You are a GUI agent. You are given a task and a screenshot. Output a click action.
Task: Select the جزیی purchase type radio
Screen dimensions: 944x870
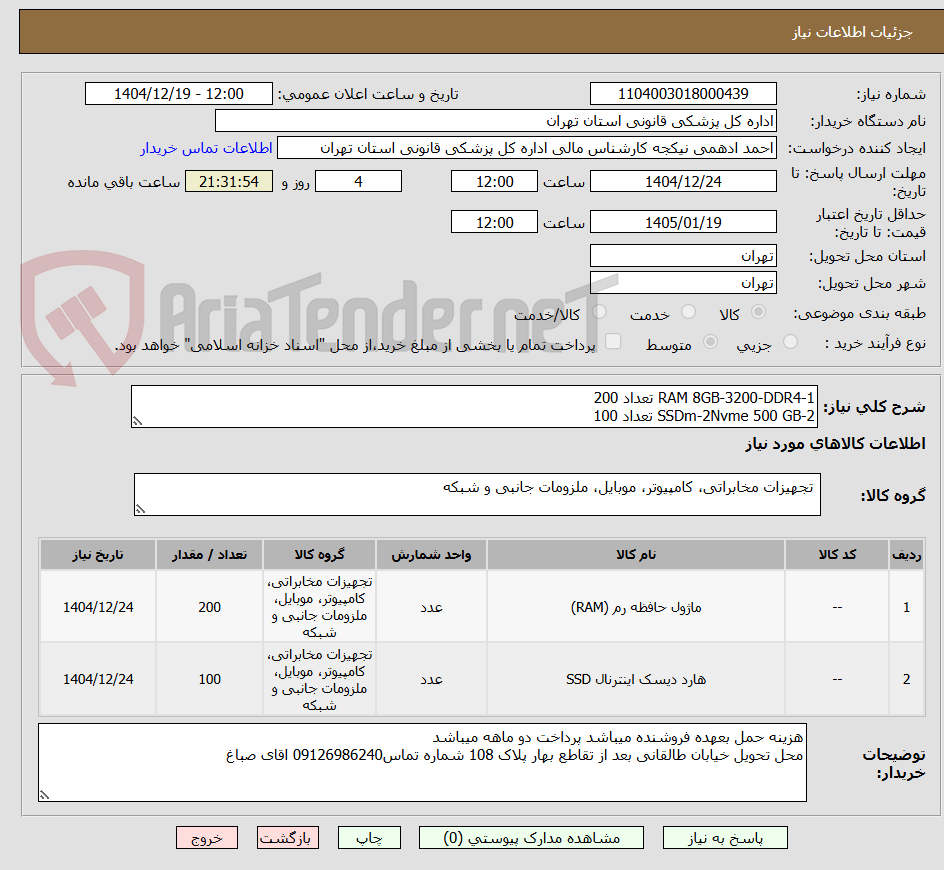pyautogui.click(x=790, y=342)
